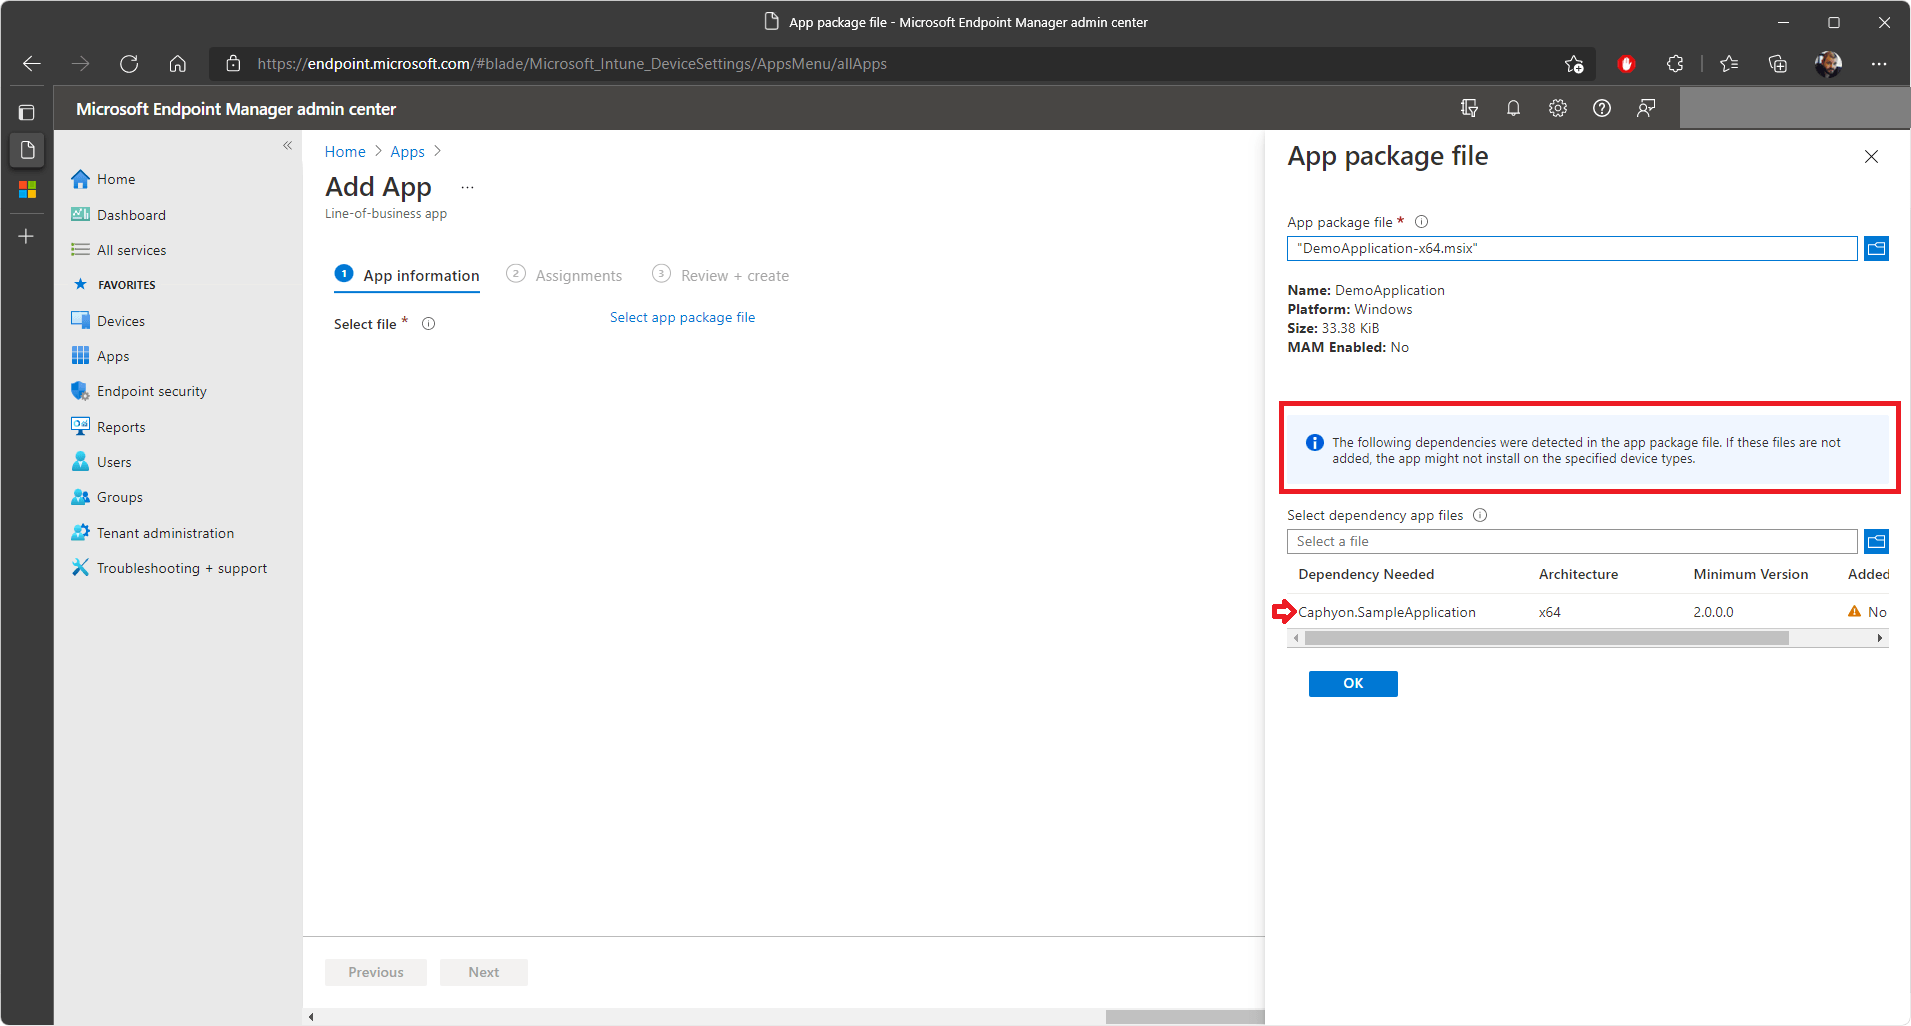Open the browser home page

[x=178, y=64]
